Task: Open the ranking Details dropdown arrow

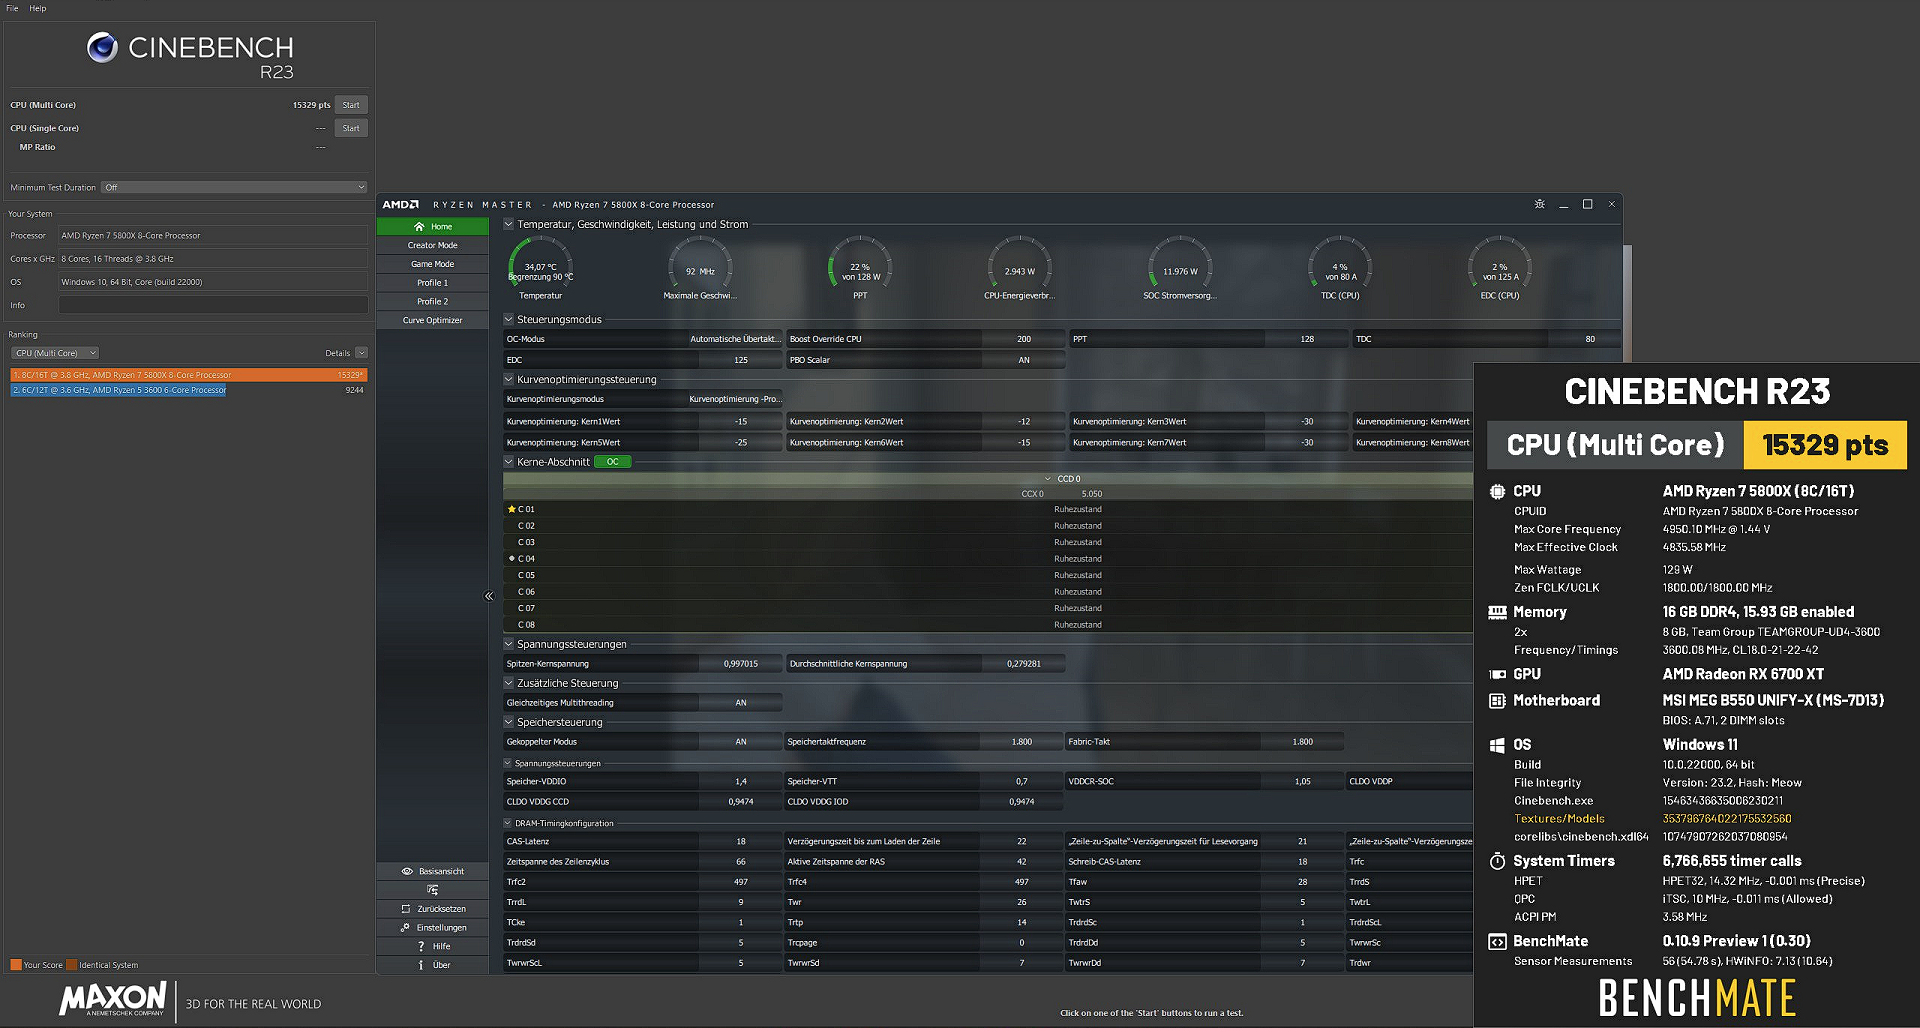Action: [x=361, y=353]
